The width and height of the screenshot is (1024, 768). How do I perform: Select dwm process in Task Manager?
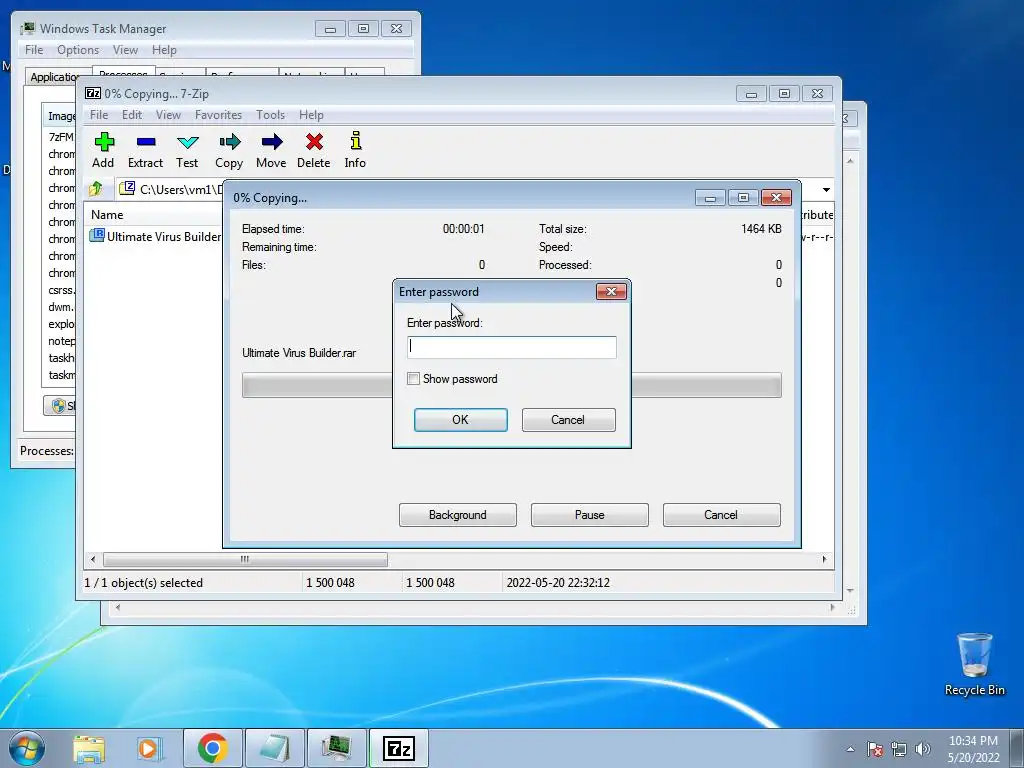point(61,307)
